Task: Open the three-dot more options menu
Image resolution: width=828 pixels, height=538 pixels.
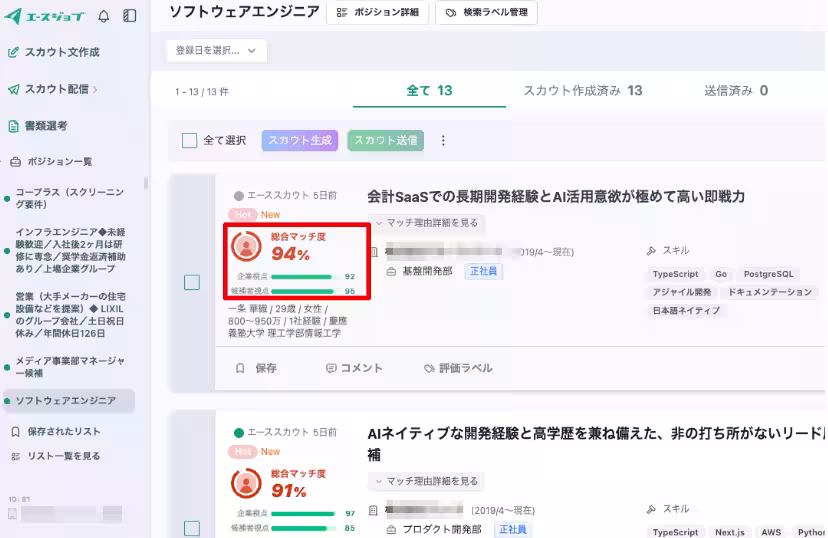Action: (x=443, y=140)
